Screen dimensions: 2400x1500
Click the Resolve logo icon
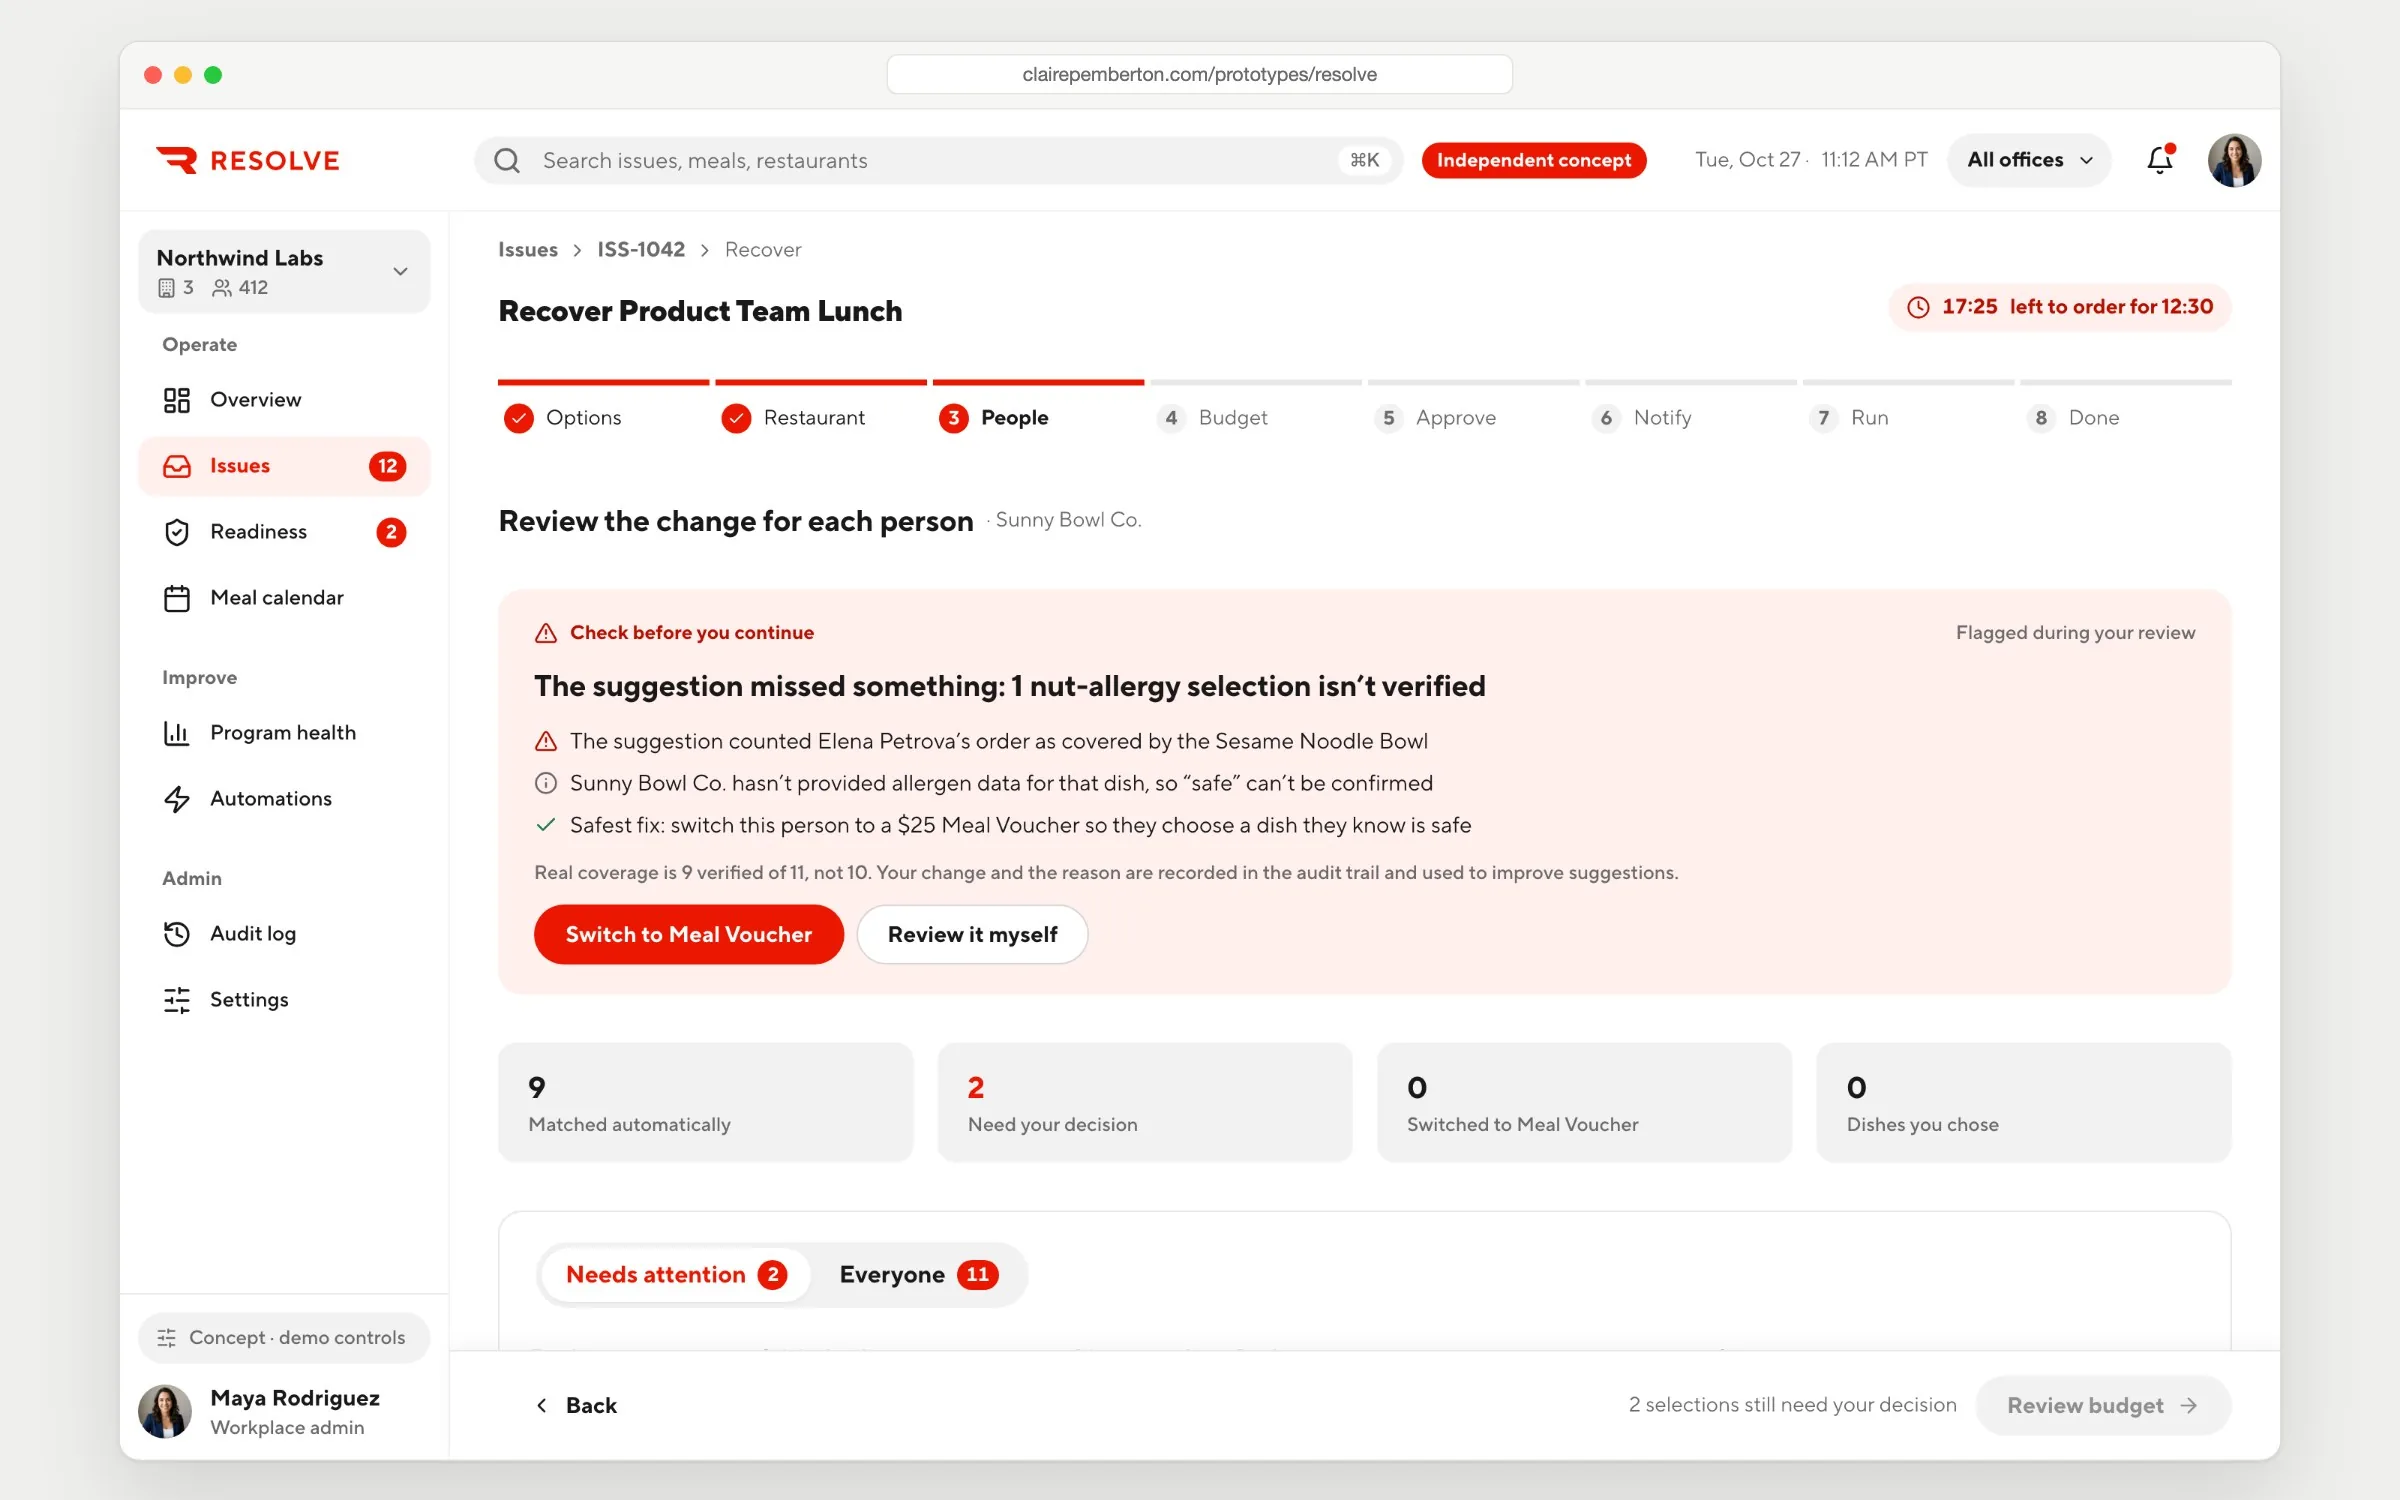tap(177, 160)
